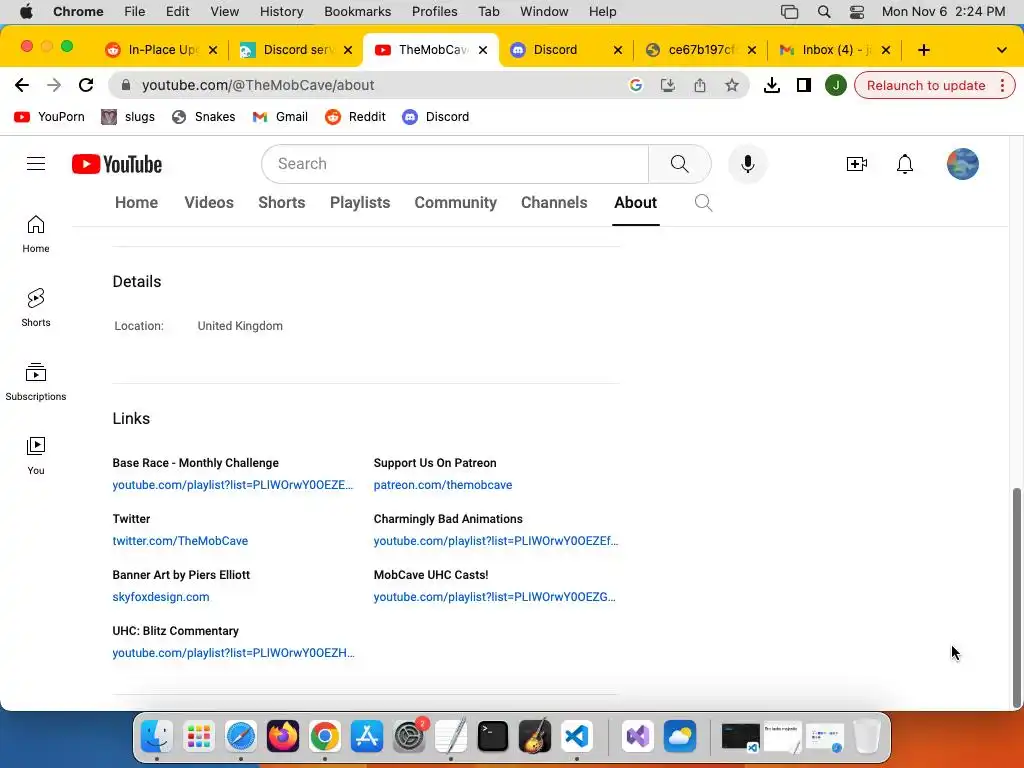This screenshot has height=768, width=1024.
Task: Go to Home in left sidebar
Action: [x=36, y=234]
